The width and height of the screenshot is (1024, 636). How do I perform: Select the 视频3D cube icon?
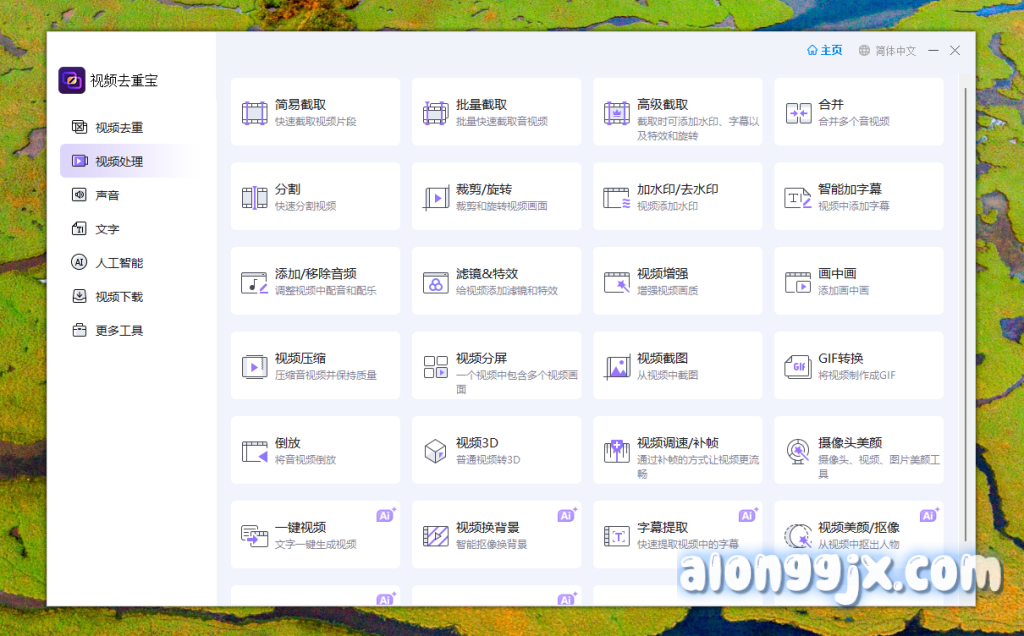[x=435, y=451]
